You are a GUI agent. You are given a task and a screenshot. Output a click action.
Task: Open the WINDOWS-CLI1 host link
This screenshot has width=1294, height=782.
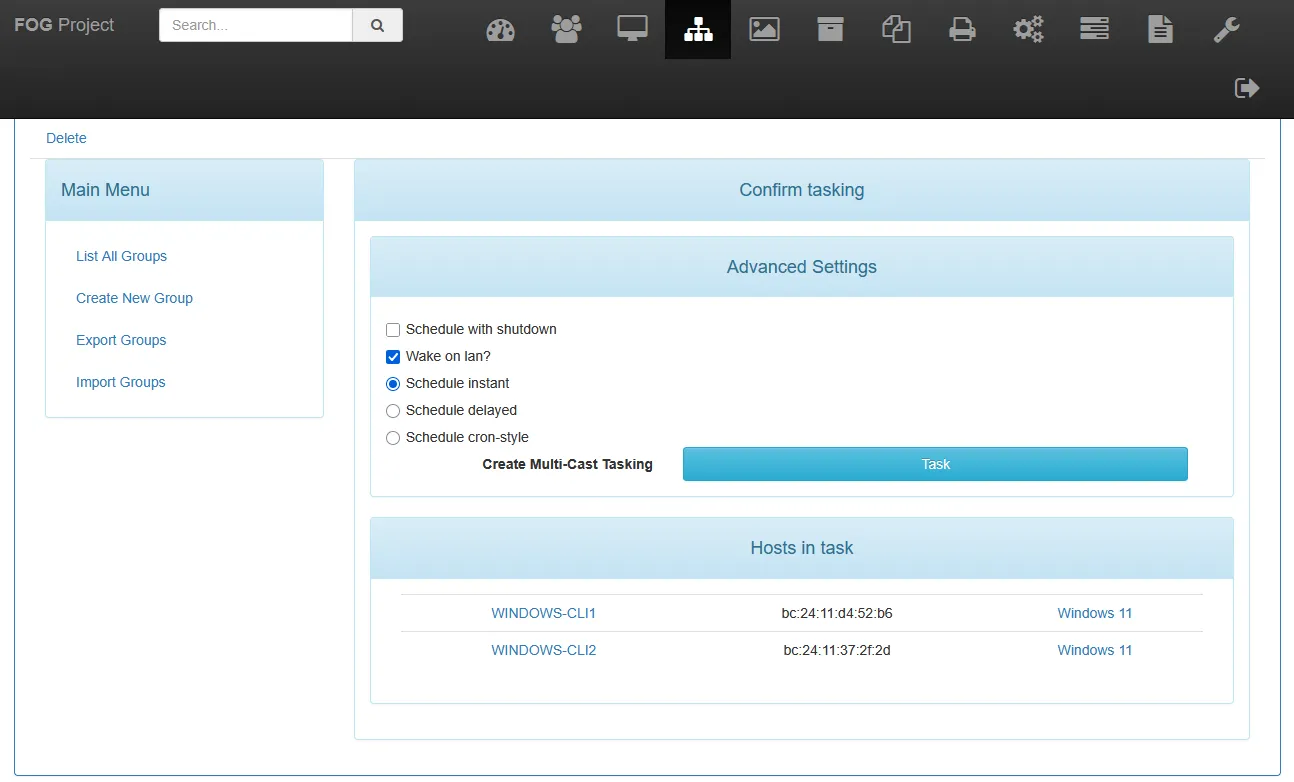[543, 613]
